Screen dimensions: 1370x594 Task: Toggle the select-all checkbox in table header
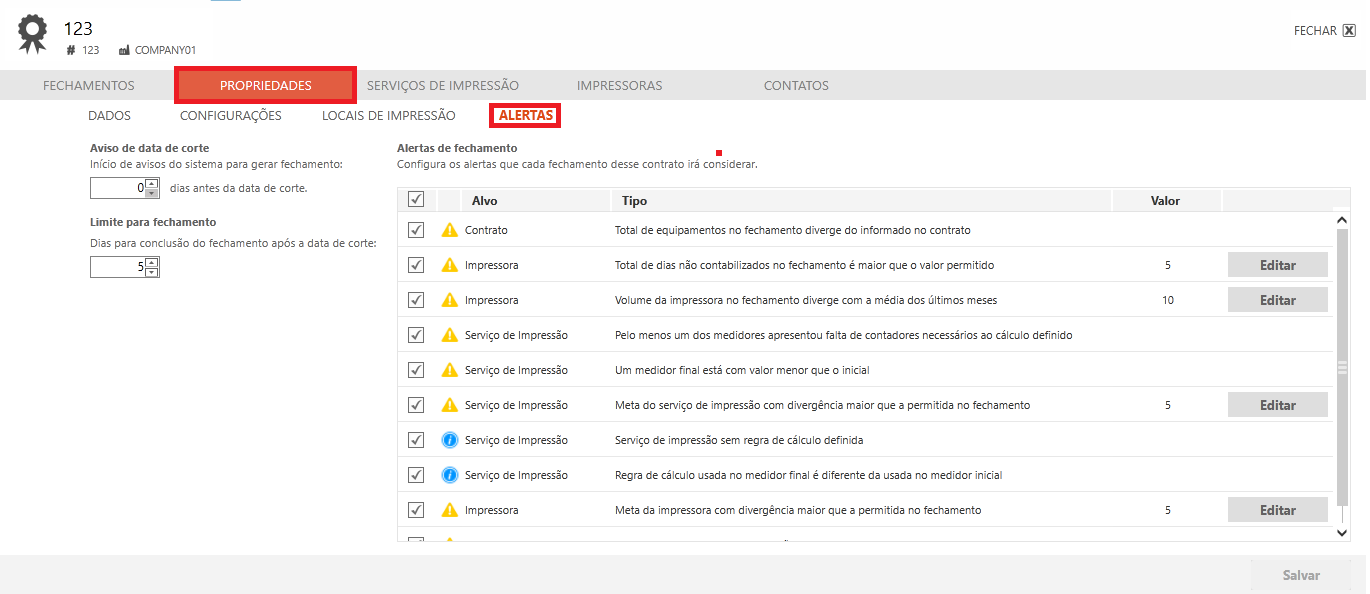[x=416, y=200]
